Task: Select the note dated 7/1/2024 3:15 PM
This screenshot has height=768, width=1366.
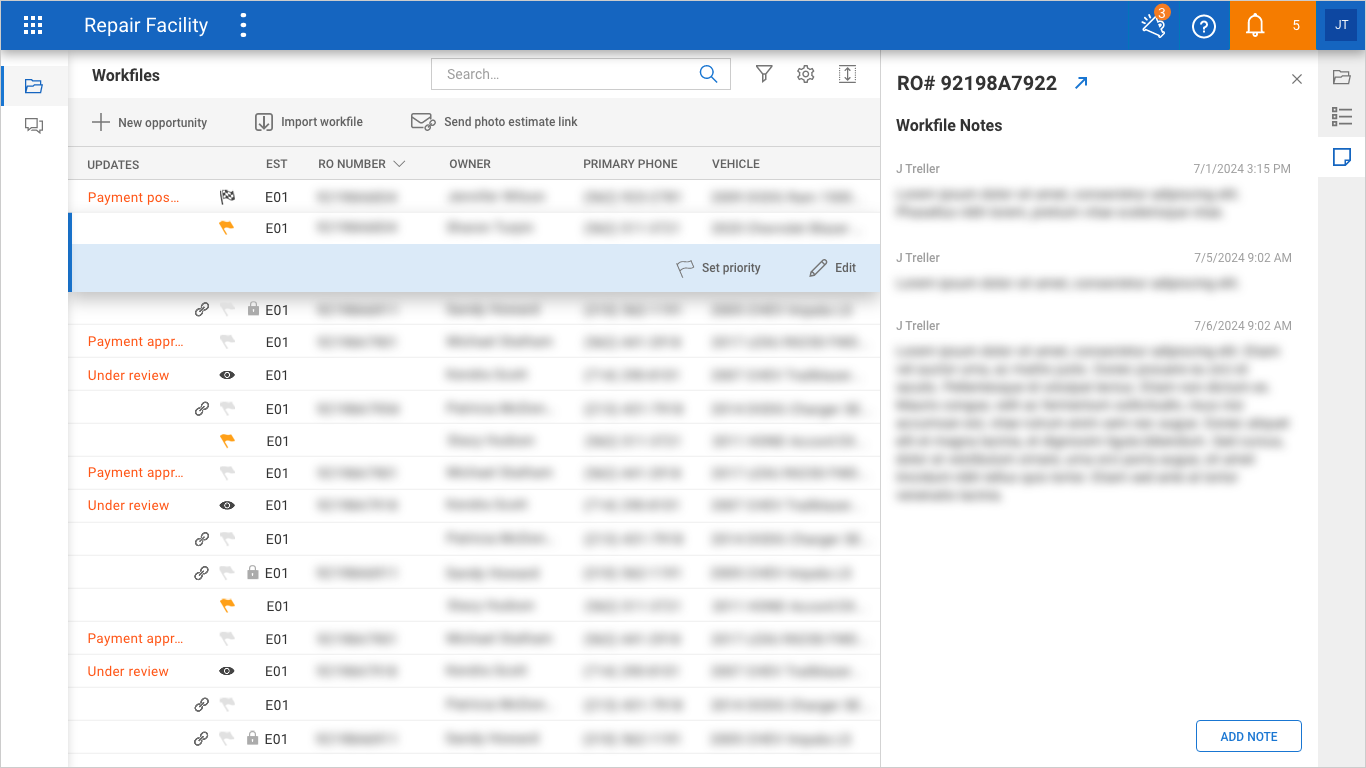Action: coord(1093,192)
